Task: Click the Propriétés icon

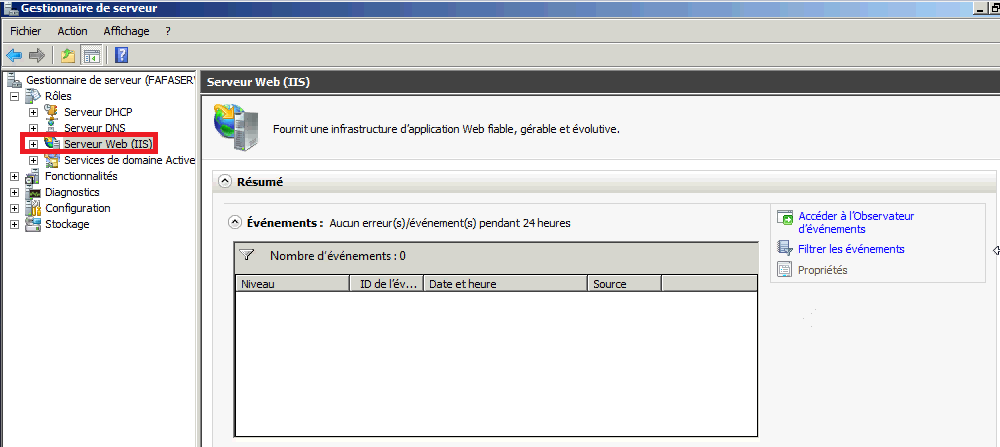Action: pos(784,270)
